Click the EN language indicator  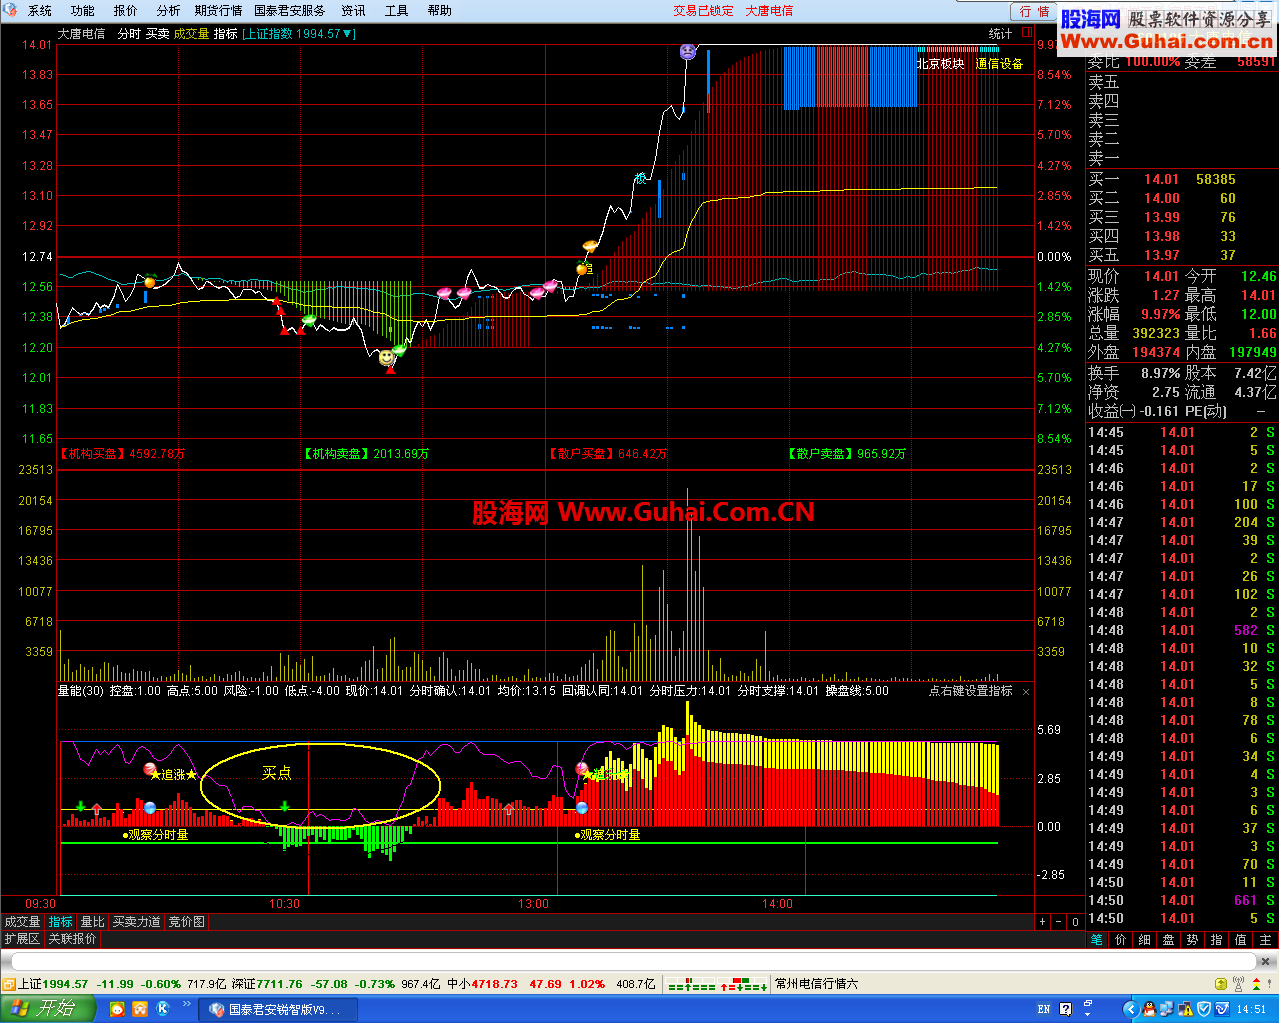click(x=1044, y=1009)
